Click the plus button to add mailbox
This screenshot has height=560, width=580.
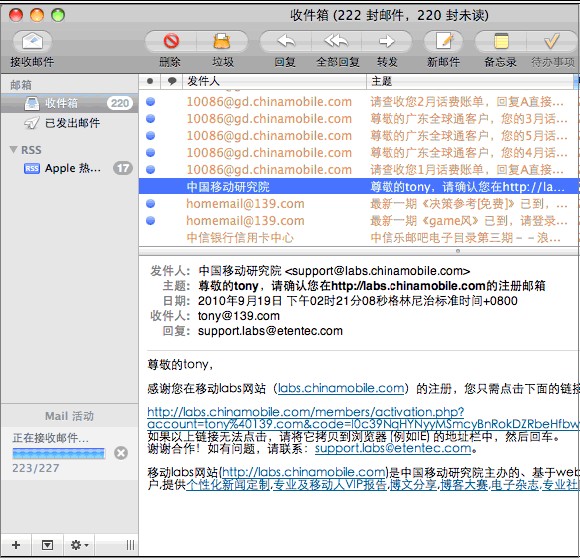[x=16, y=545]
